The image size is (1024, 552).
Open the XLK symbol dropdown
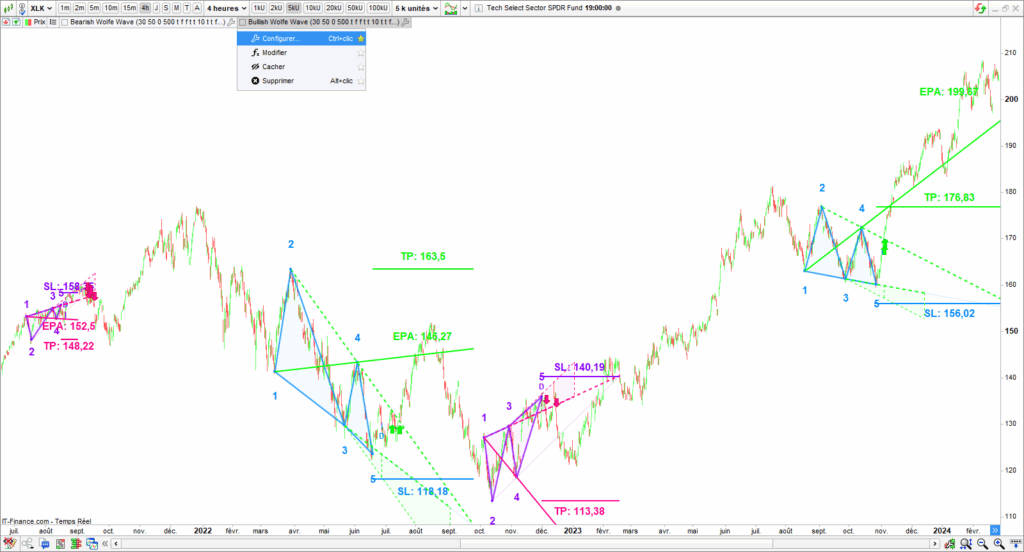click(39, 7)
